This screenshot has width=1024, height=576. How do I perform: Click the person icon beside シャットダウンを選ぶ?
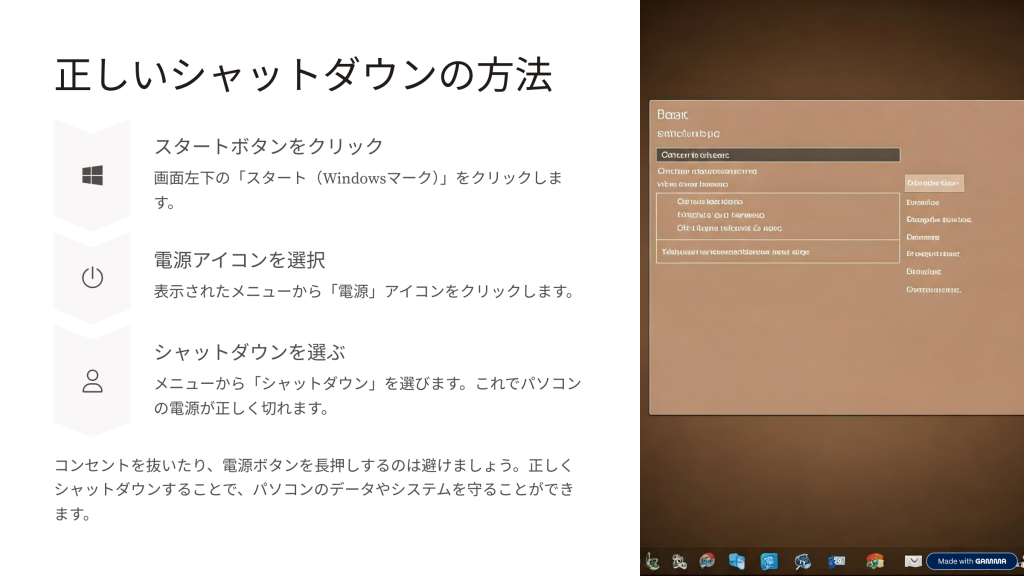click(x=92, y=380)
